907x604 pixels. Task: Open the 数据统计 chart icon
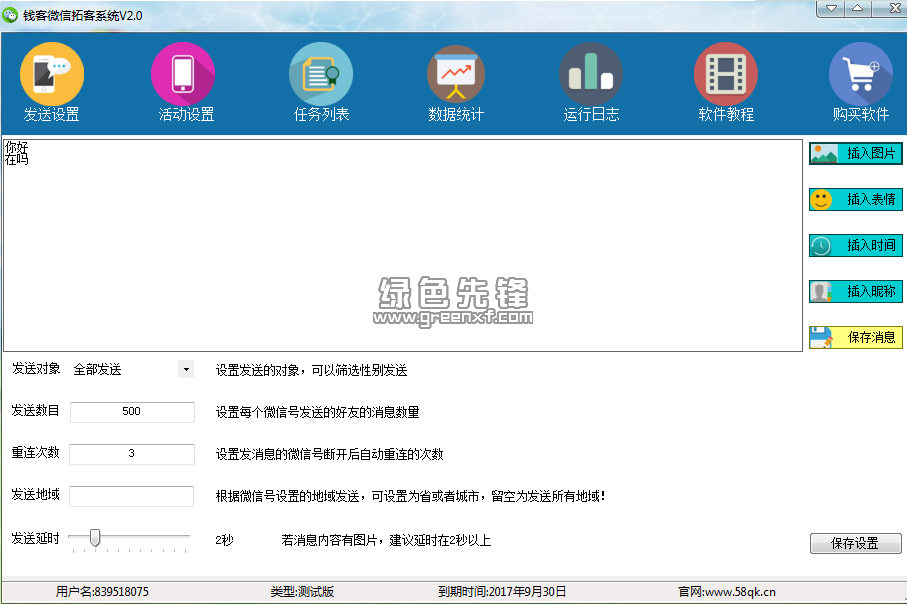click(x=456, y=74)
